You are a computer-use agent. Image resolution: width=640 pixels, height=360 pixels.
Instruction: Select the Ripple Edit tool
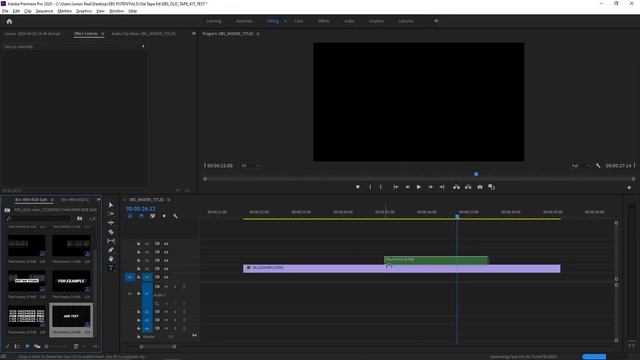pyautogui.click(x=111, y=223)
